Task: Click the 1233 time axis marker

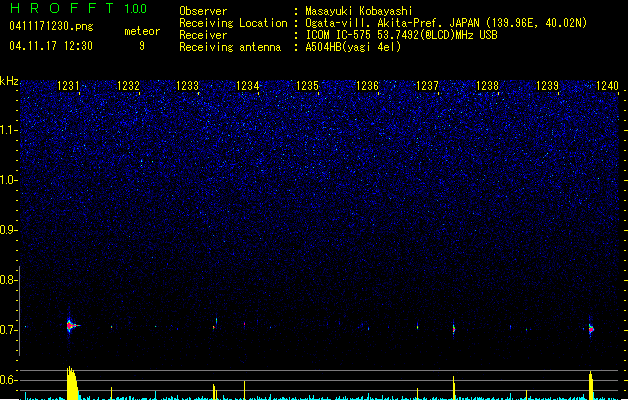Action: pyautogui.click(x=188, y=85)
